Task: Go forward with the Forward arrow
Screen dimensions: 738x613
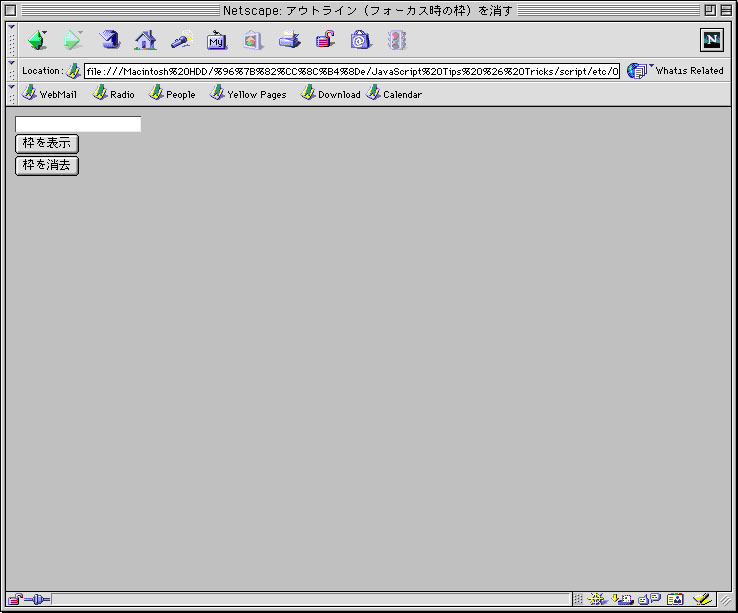Action: pyautogui.click(x=72, y=40)
